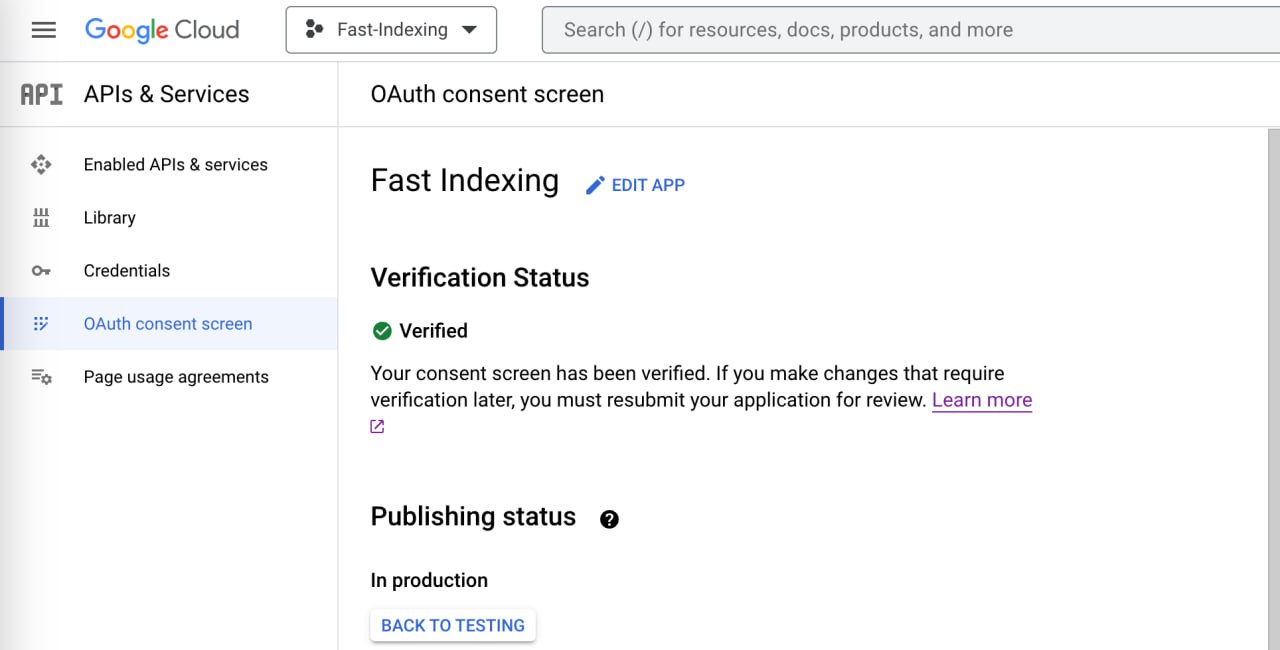Click the Publishing status heading
1280x650 pixels.
473,517
